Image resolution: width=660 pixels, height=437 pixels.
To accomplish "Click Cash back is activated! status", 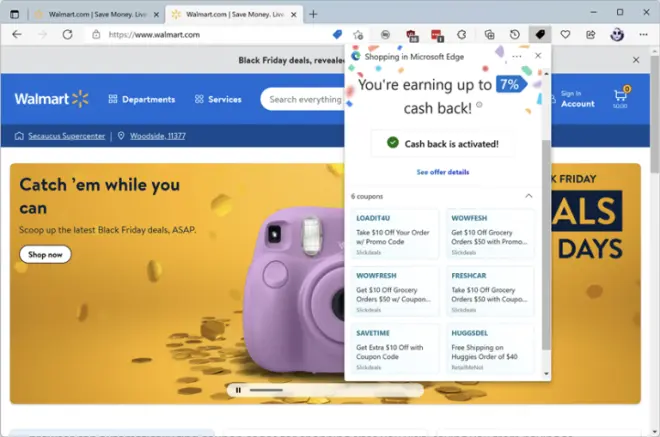I will [443, 144].
